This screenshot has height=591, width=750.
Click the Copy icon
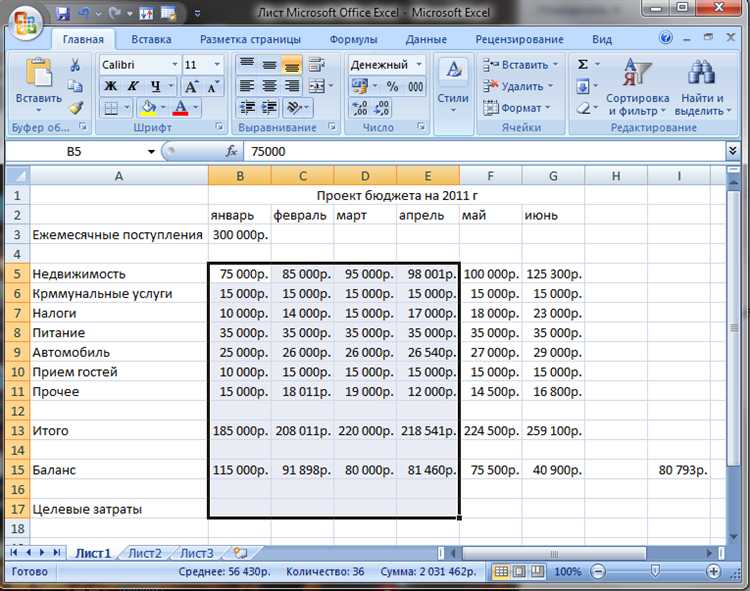[x=75, y=87]
